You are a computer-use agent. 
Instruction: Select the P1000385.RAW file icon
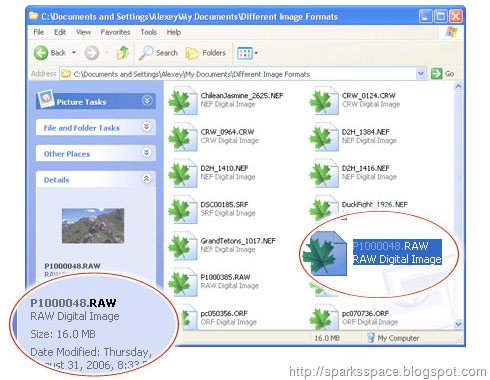pyautogui.click(x=183, y=282)
